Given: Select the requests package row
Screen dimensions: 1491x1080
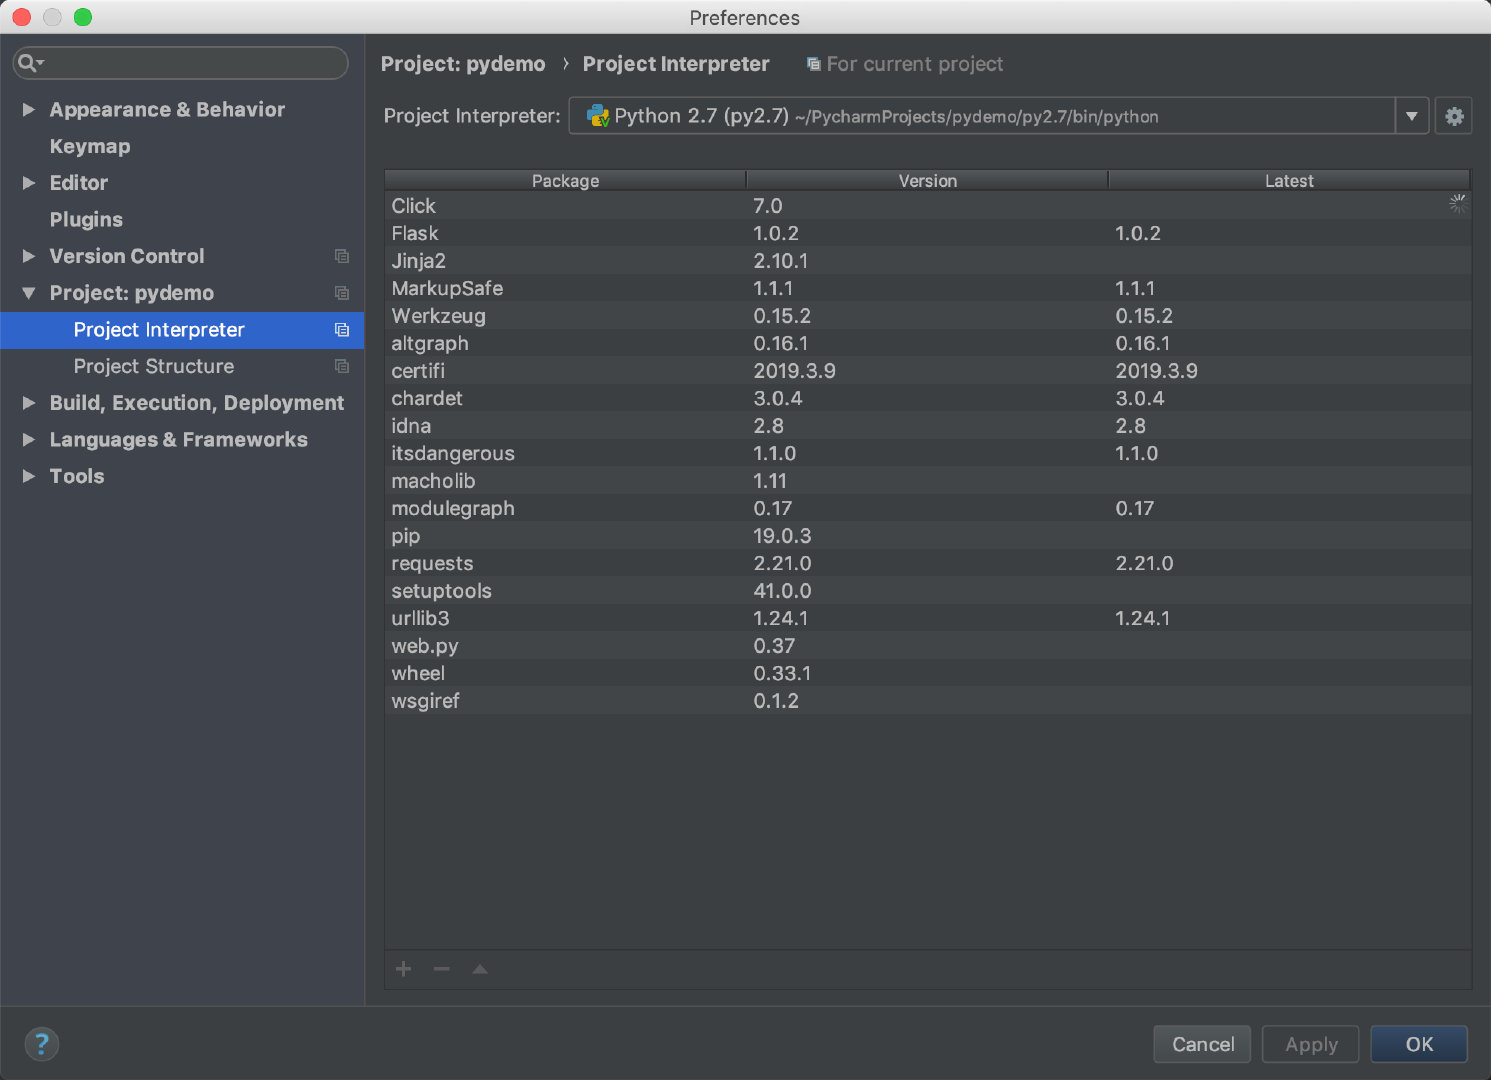Looking at the screenshot, I should click(x=928, y=563).
